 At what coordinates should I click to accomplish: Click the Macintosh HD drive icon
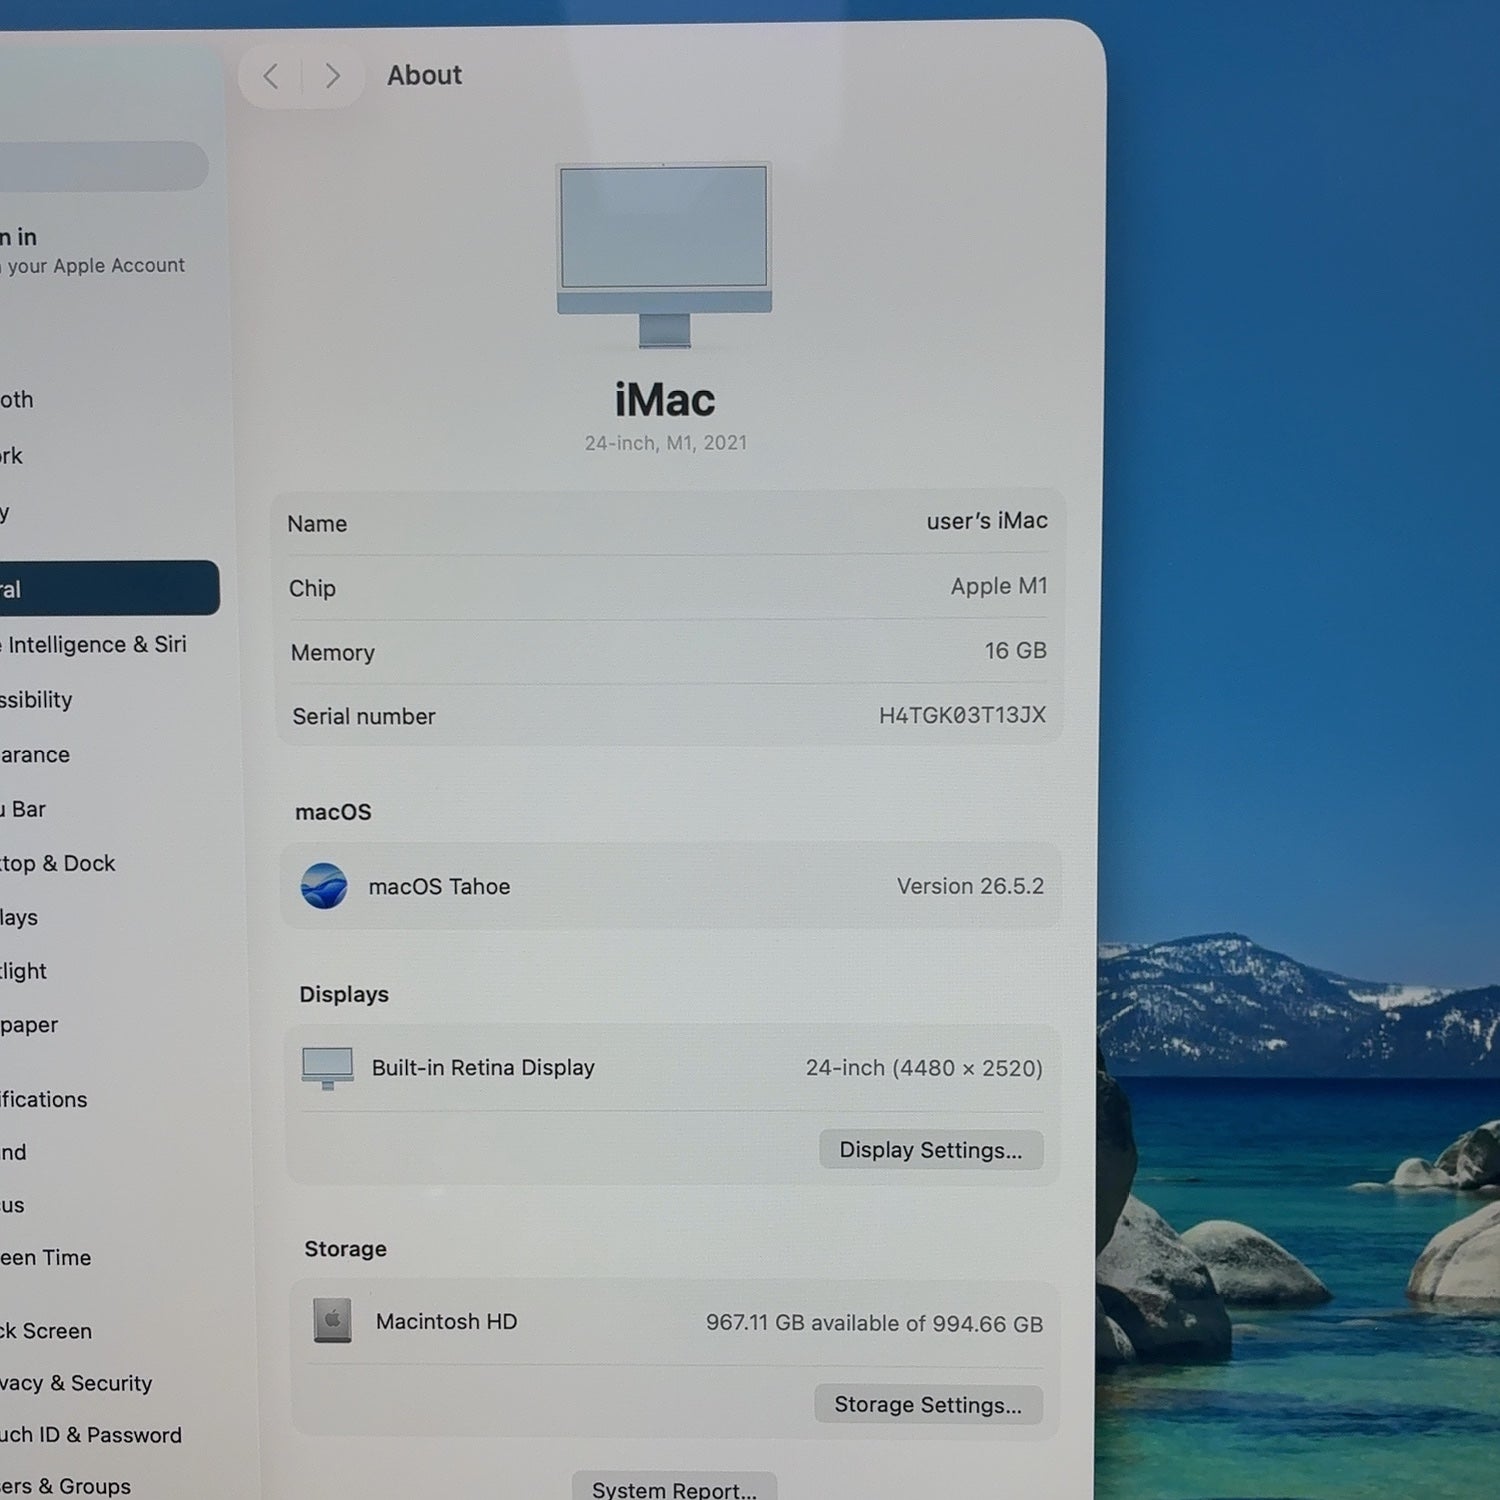point(332,1321)
